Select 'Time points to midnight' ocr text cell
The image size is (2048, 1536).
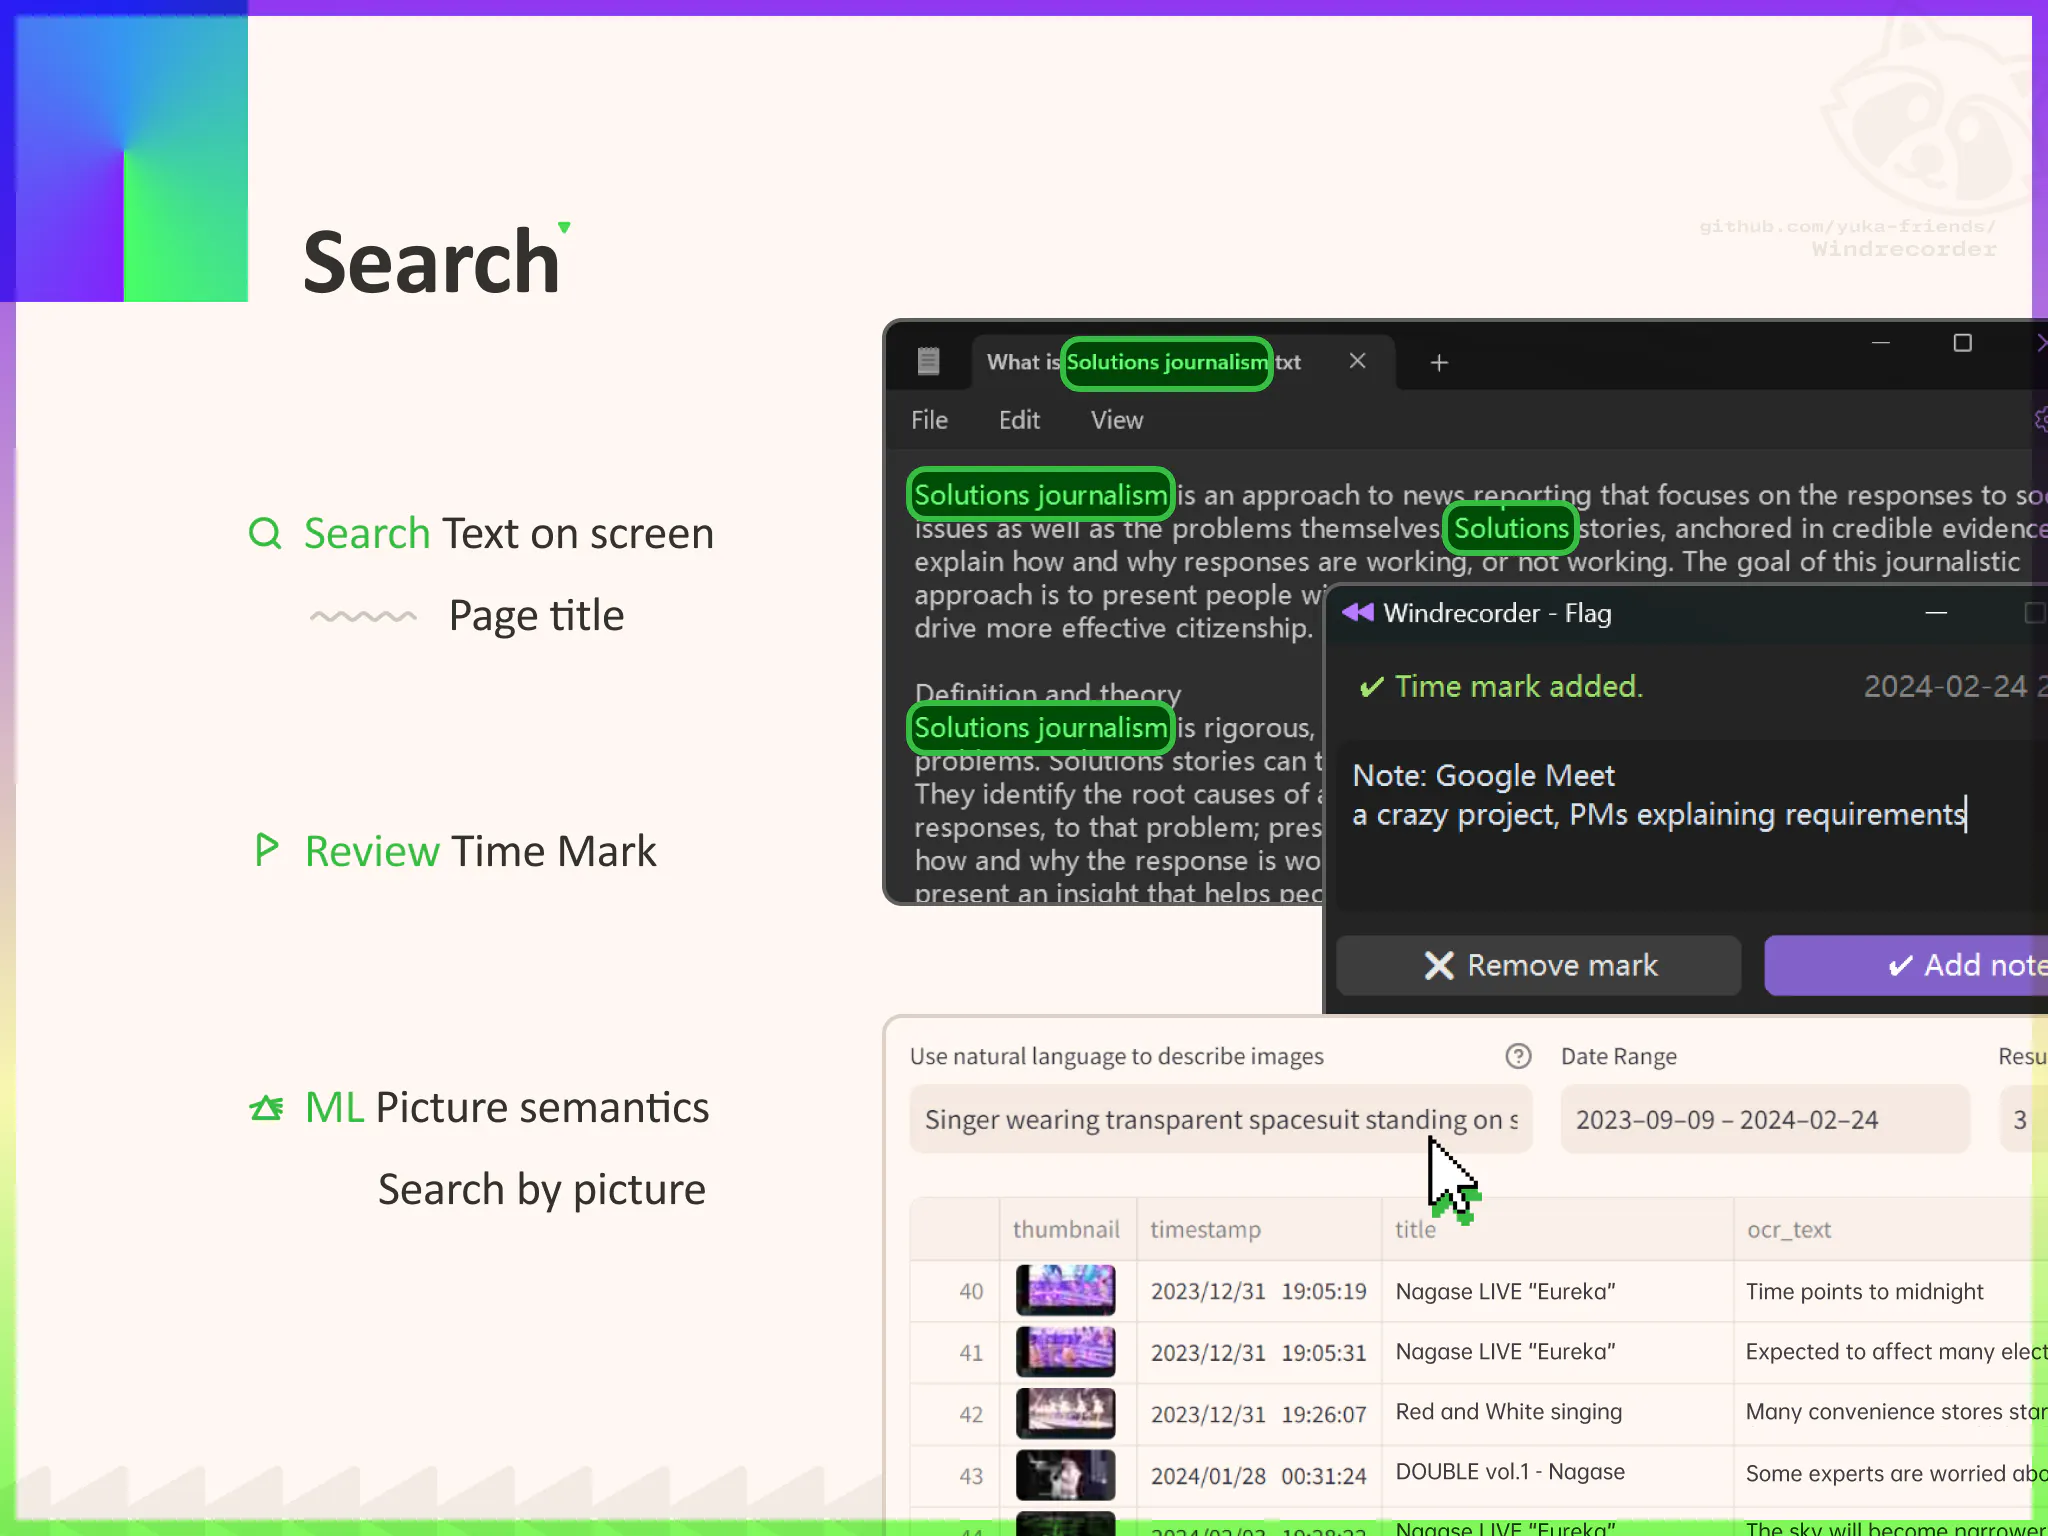coord(1890,1291)
